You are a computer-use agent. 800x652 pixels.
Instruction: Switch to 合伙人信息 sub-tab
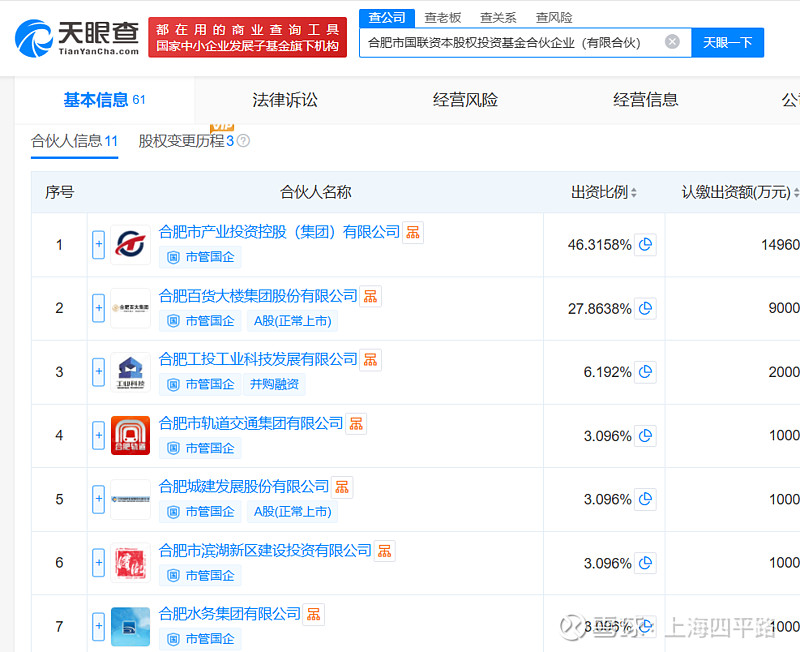(x=74, y=141)
